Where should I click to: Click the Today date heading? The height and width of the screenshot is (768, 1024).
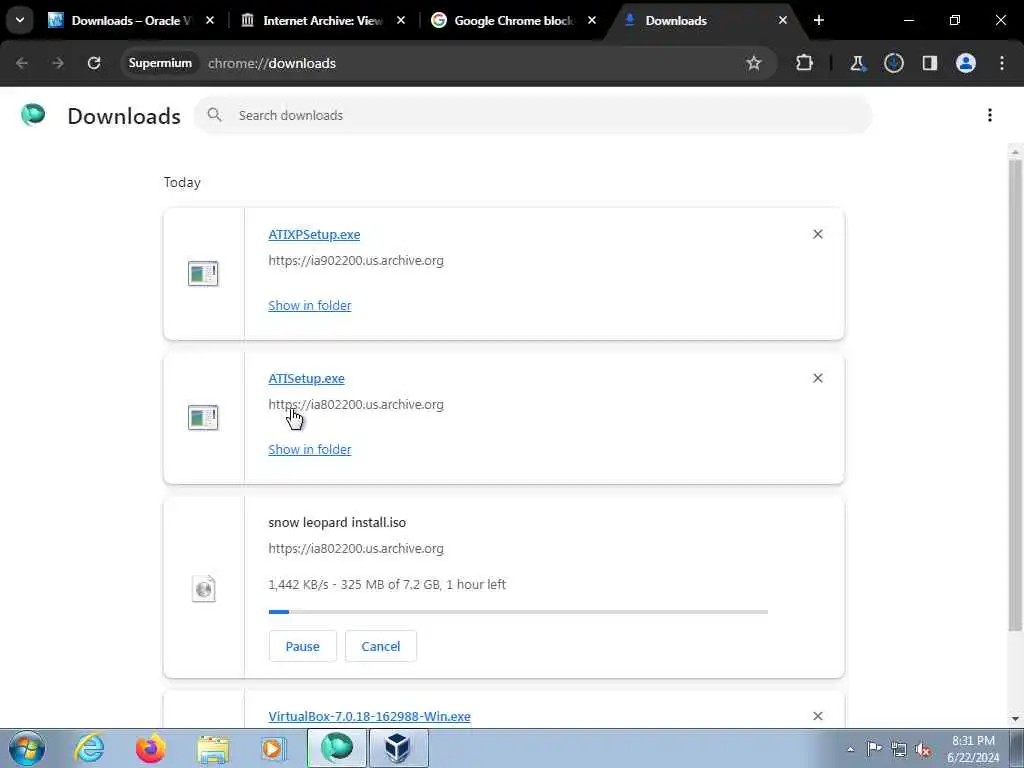pos(182,182)
